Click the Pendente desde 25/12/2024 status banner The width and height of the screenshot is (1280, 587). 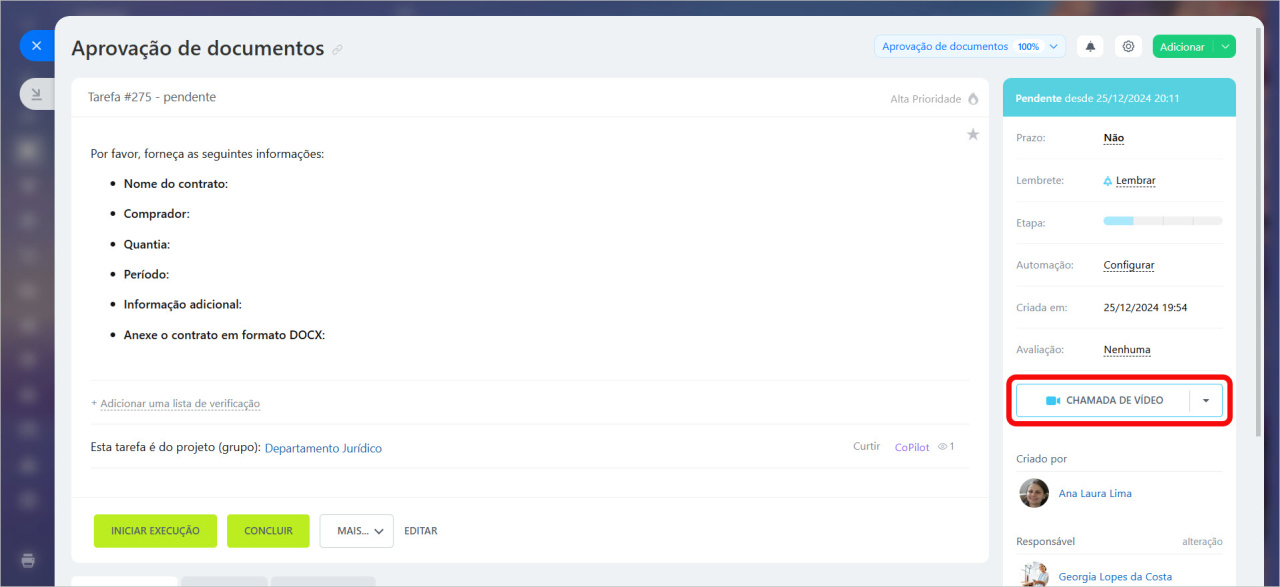click(x=1119, y=98)
